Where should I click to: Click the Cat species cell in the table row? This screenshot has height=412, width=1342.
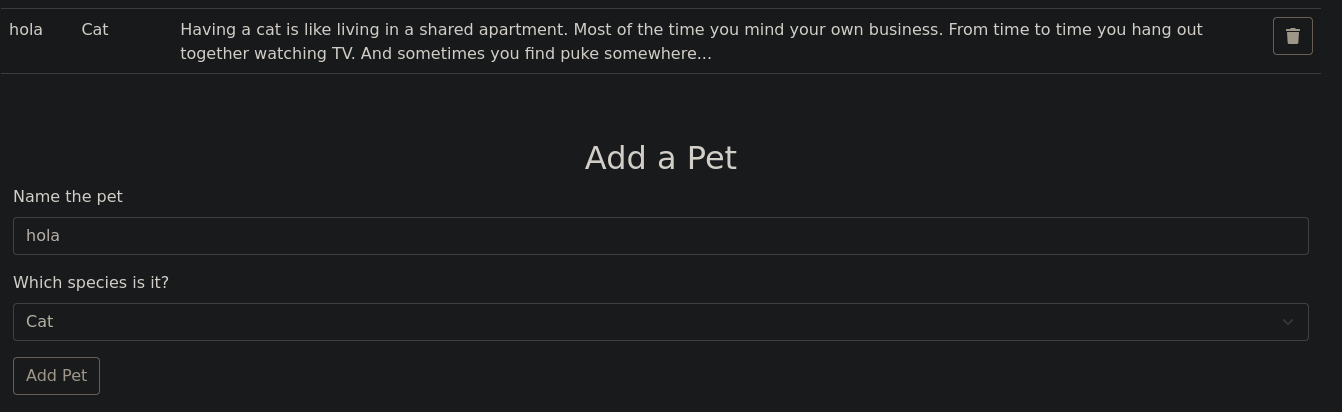95,30
